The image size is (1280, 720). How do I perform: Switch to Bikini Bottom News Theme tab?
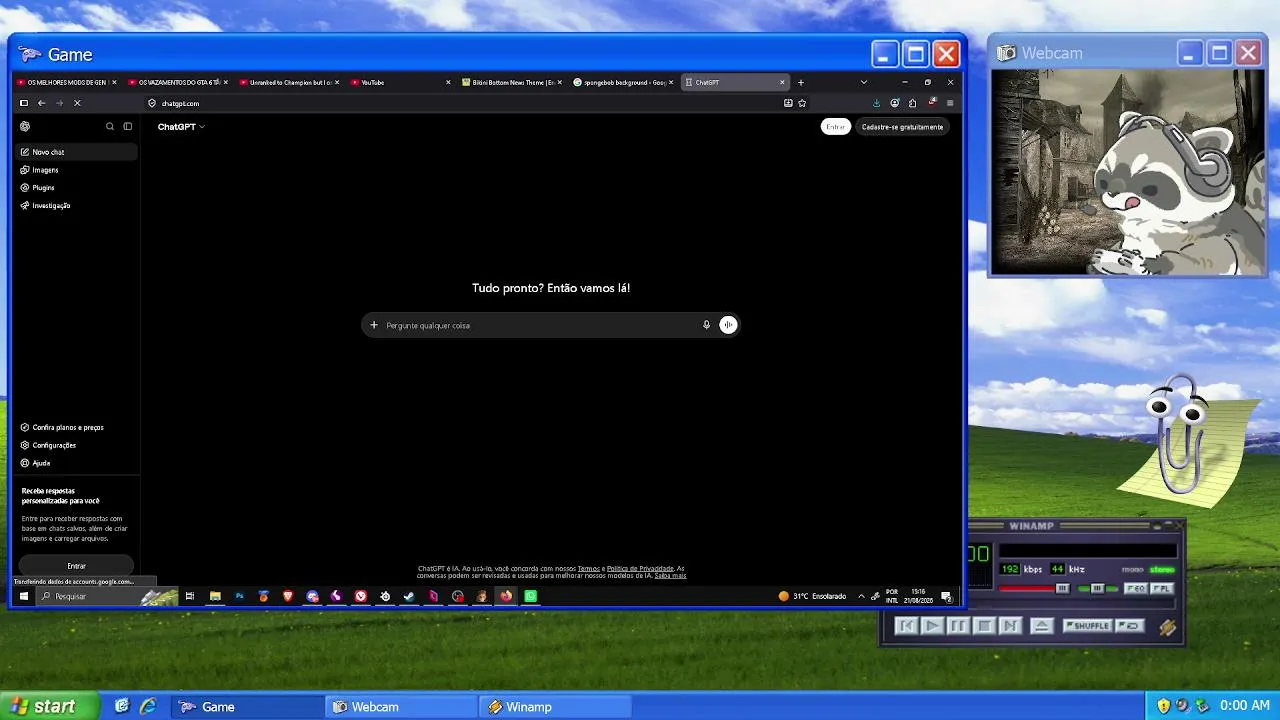(x=513, y=82)
